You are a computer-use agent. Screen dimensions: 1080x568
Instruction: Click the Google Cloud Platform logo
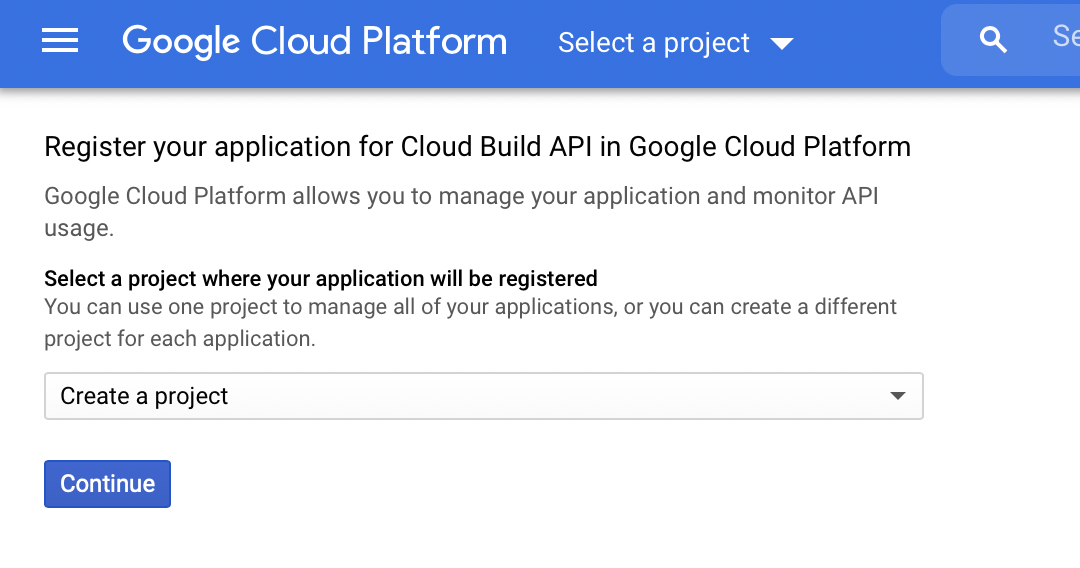[315, 41]
